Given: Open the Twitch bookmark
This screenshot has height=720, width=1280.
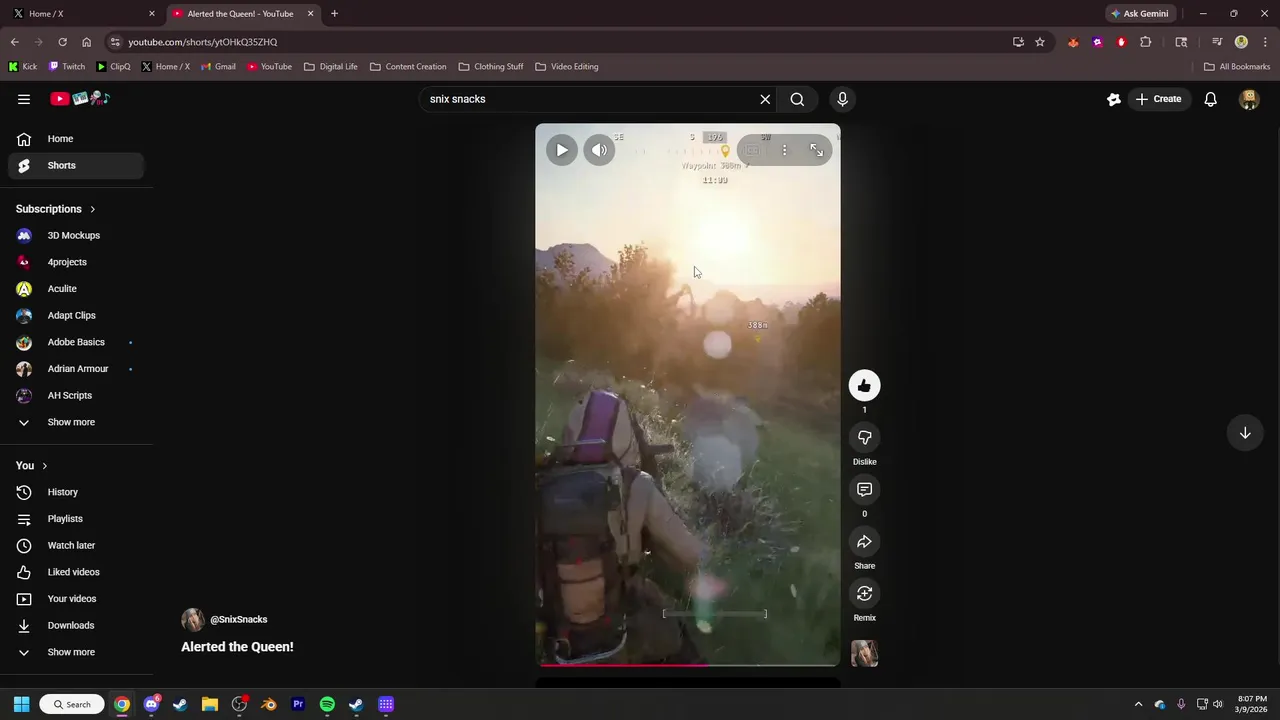Looking at the screenshot, I should [x=67, y=67].
